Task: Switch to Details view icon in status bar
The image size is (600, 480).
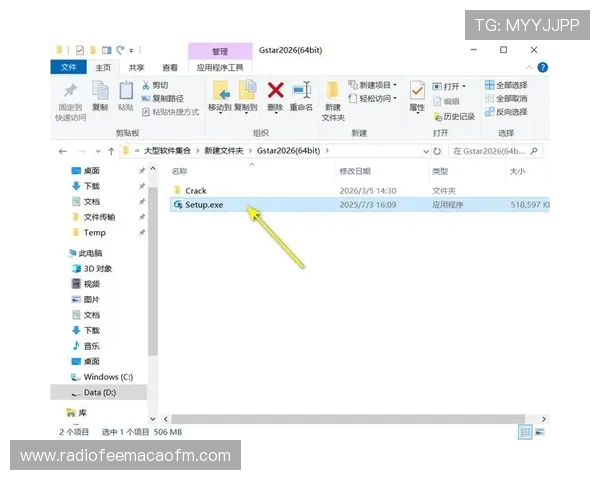Action: pos(525,432)
